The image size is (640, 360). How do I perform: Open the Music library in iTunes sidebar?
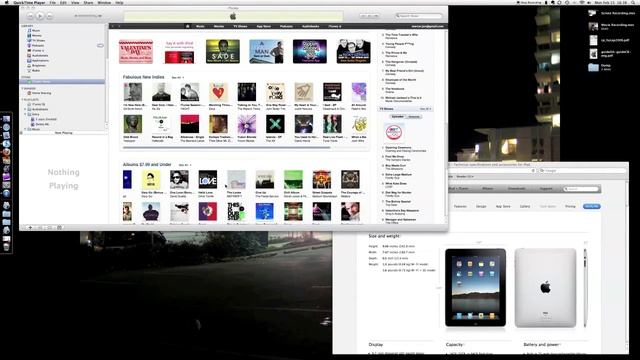[36, 31]
